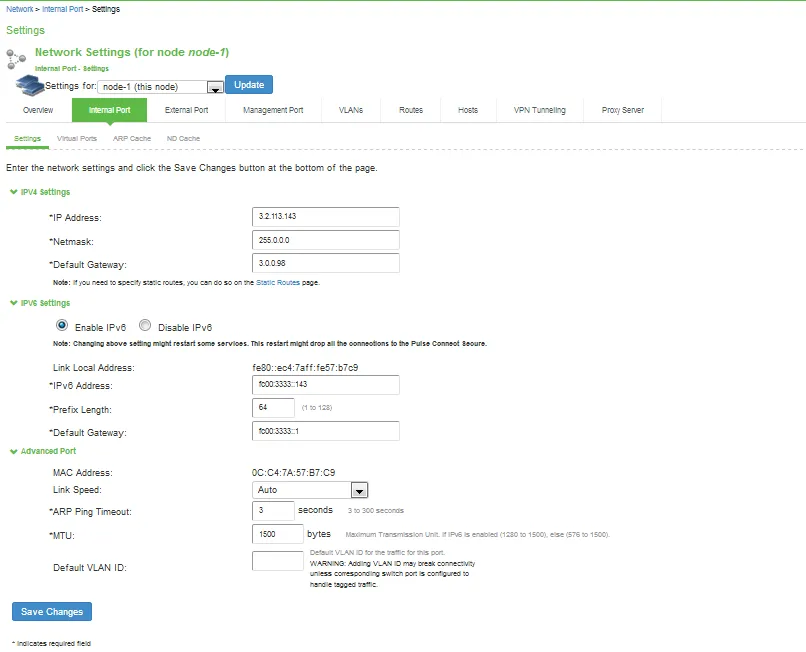Open the ARP Cache sub-tab

click(132, 139)
